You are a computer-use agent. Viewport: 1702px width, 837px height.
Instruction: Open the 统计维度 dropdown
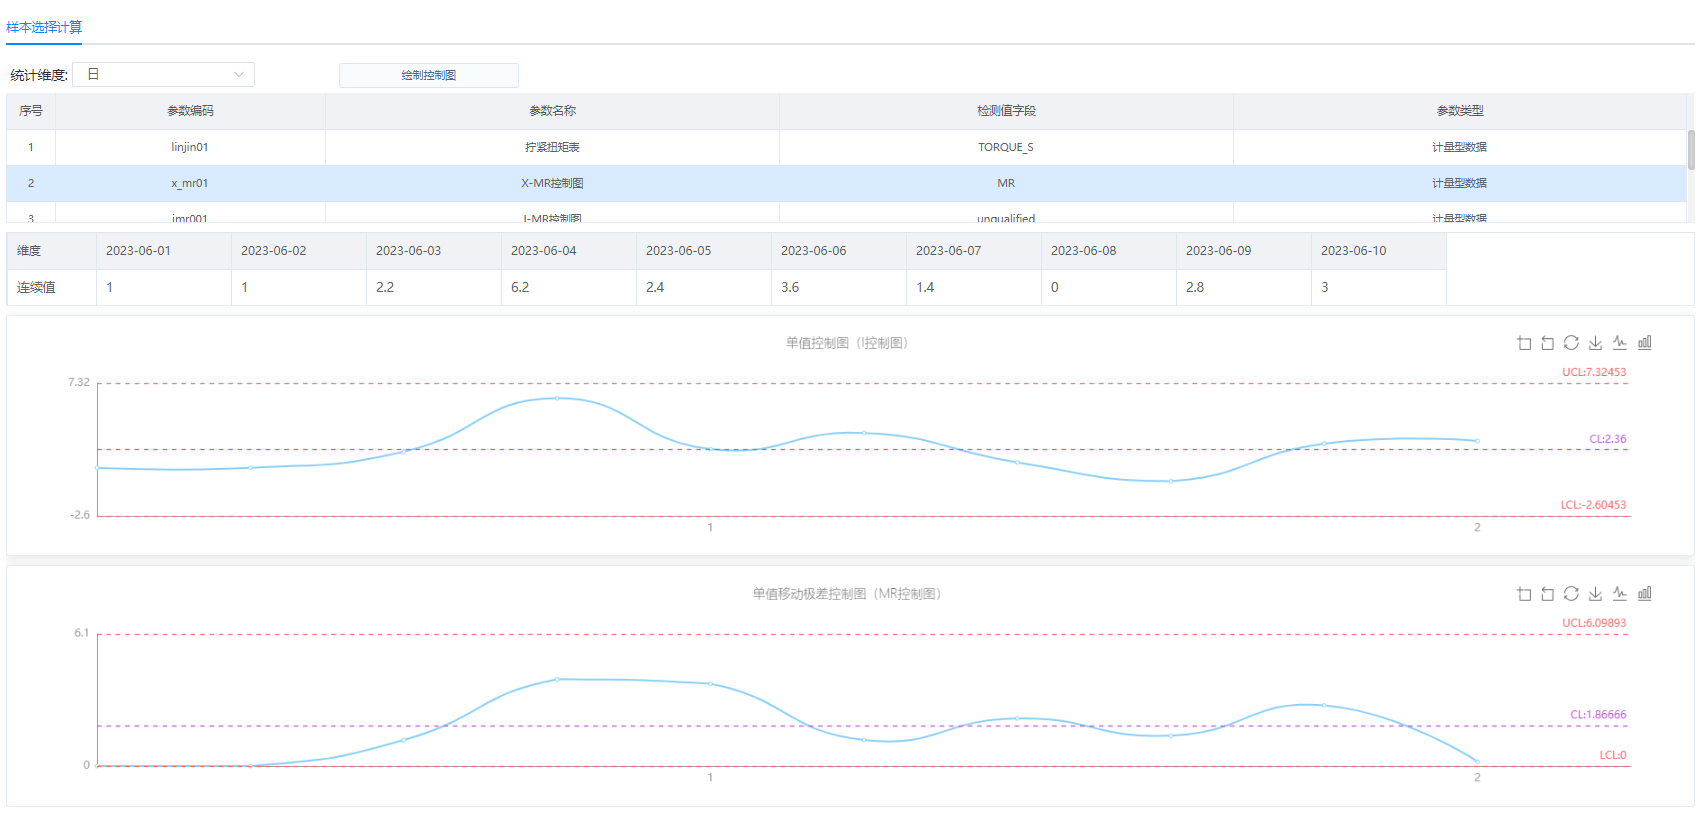tap(164, 75)
